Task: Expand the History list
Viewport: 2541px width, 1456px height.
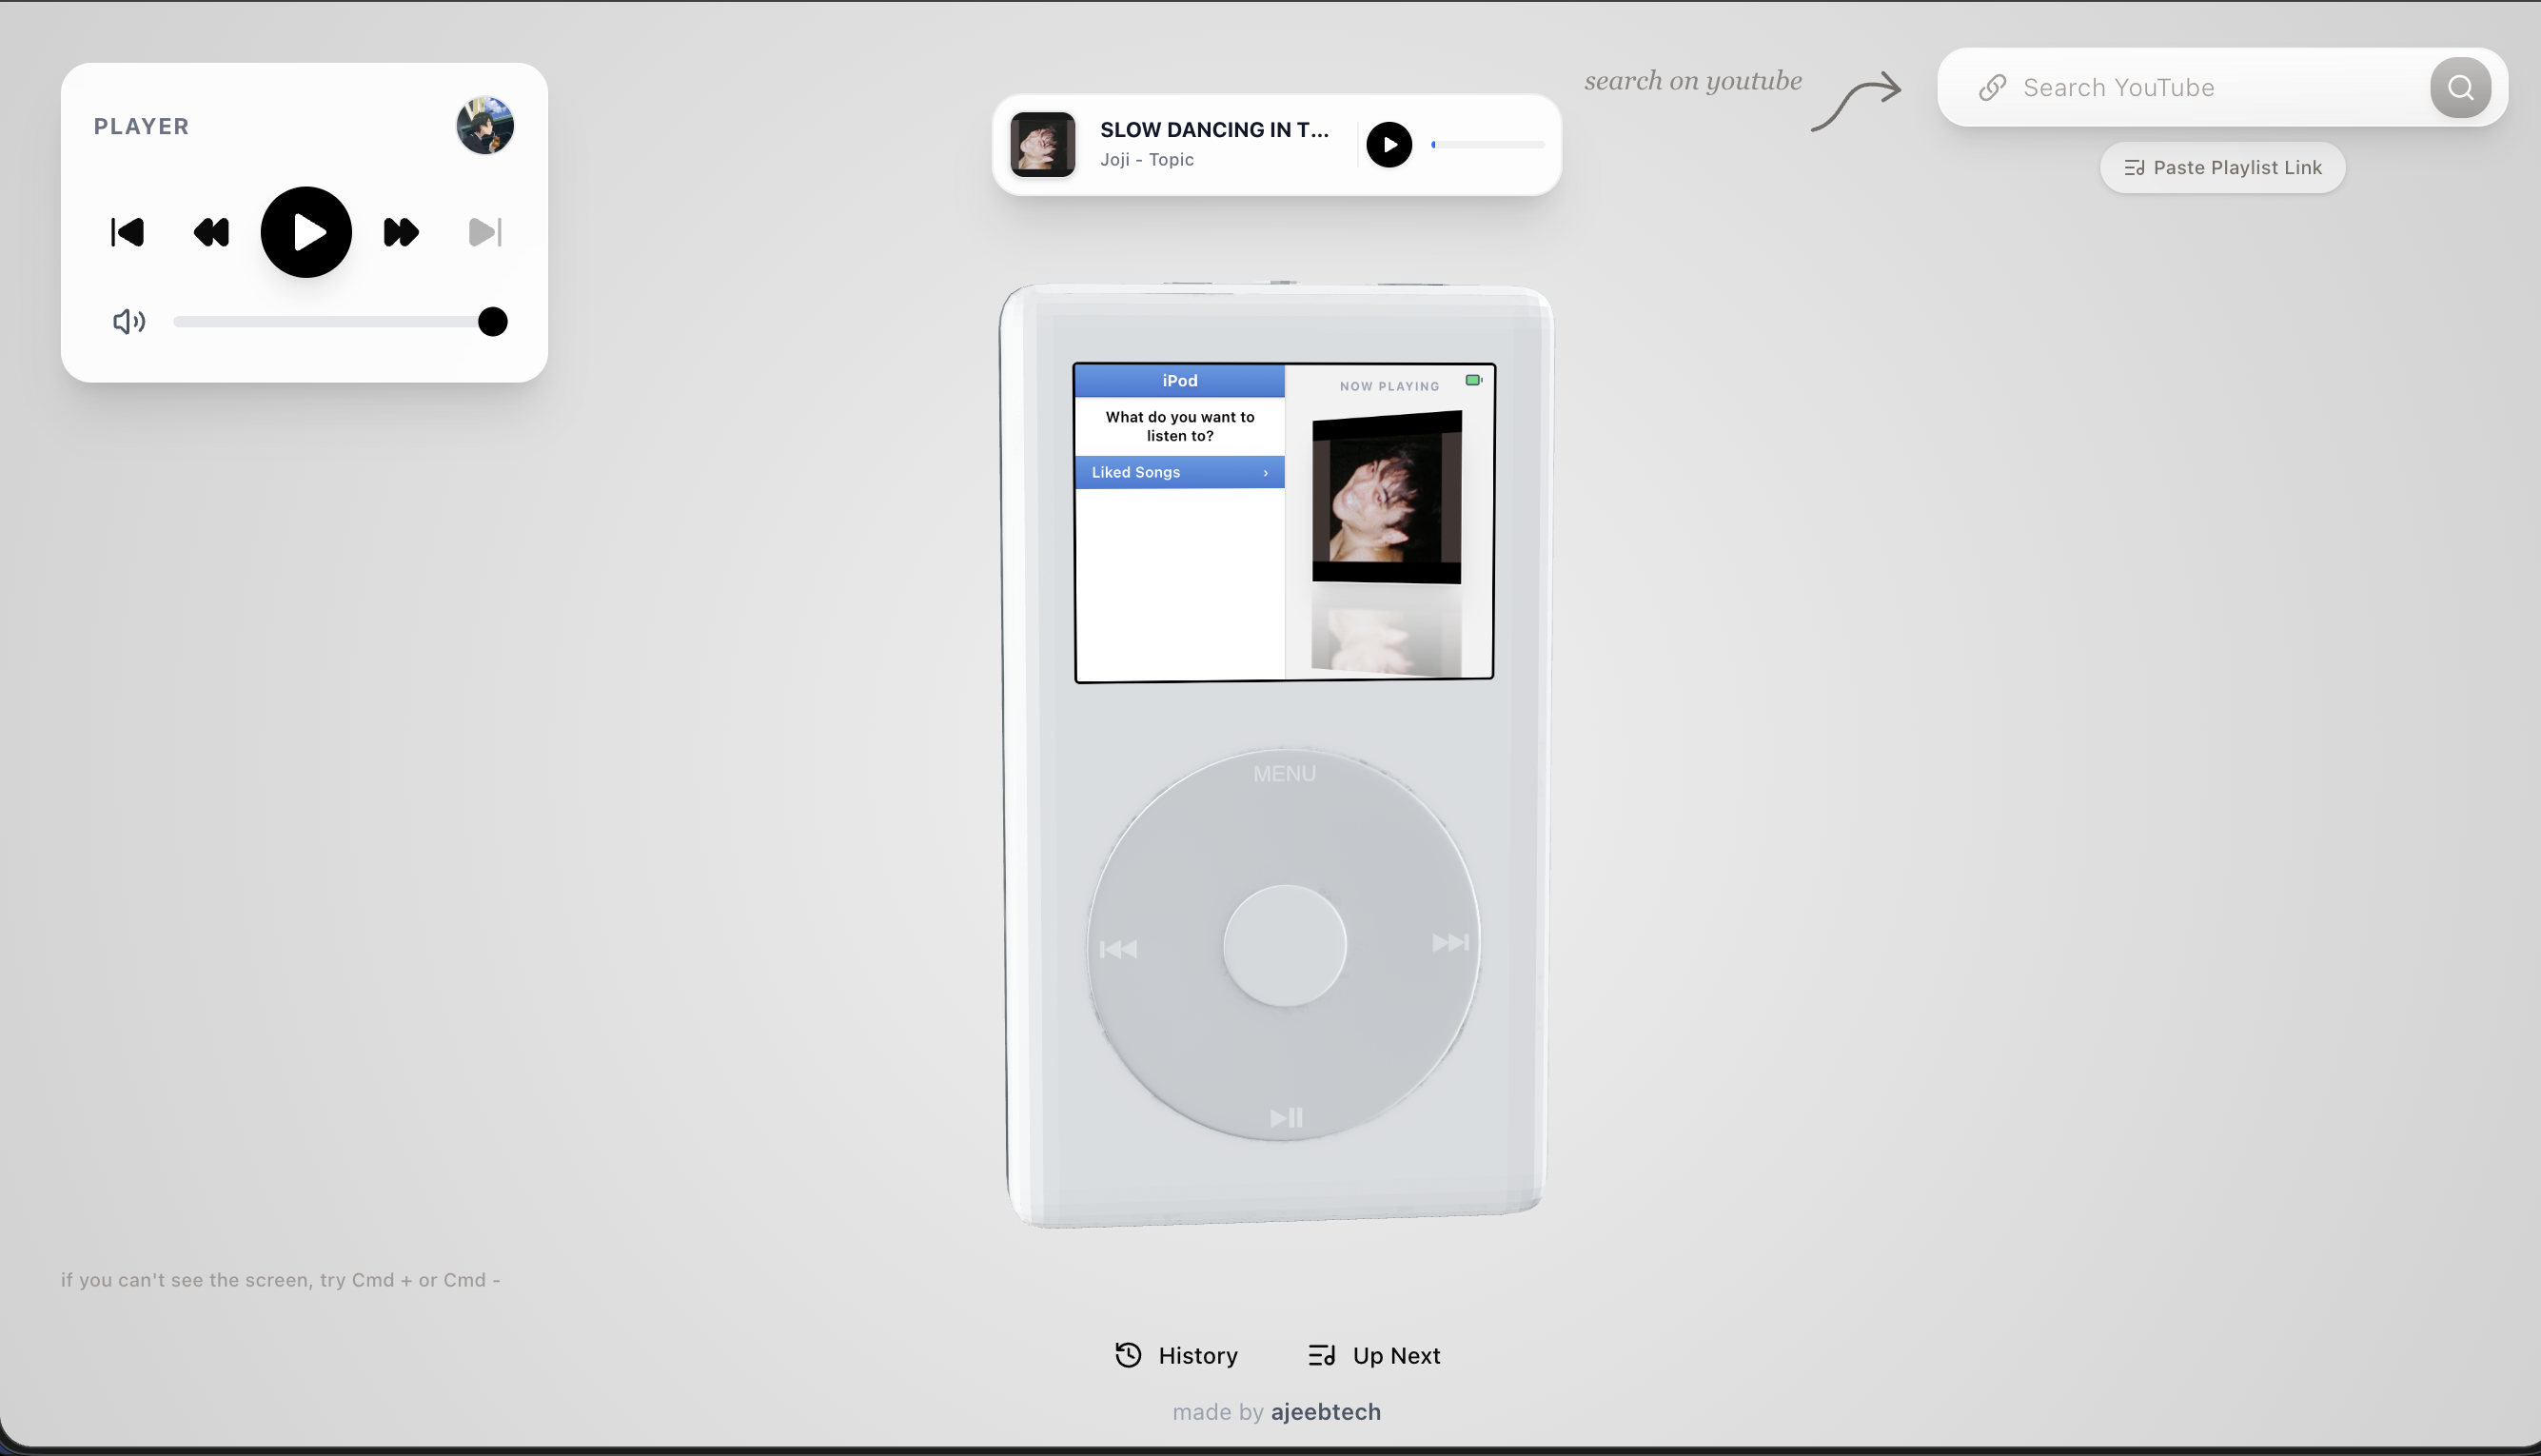Action: click(x=1177, y=1355)
